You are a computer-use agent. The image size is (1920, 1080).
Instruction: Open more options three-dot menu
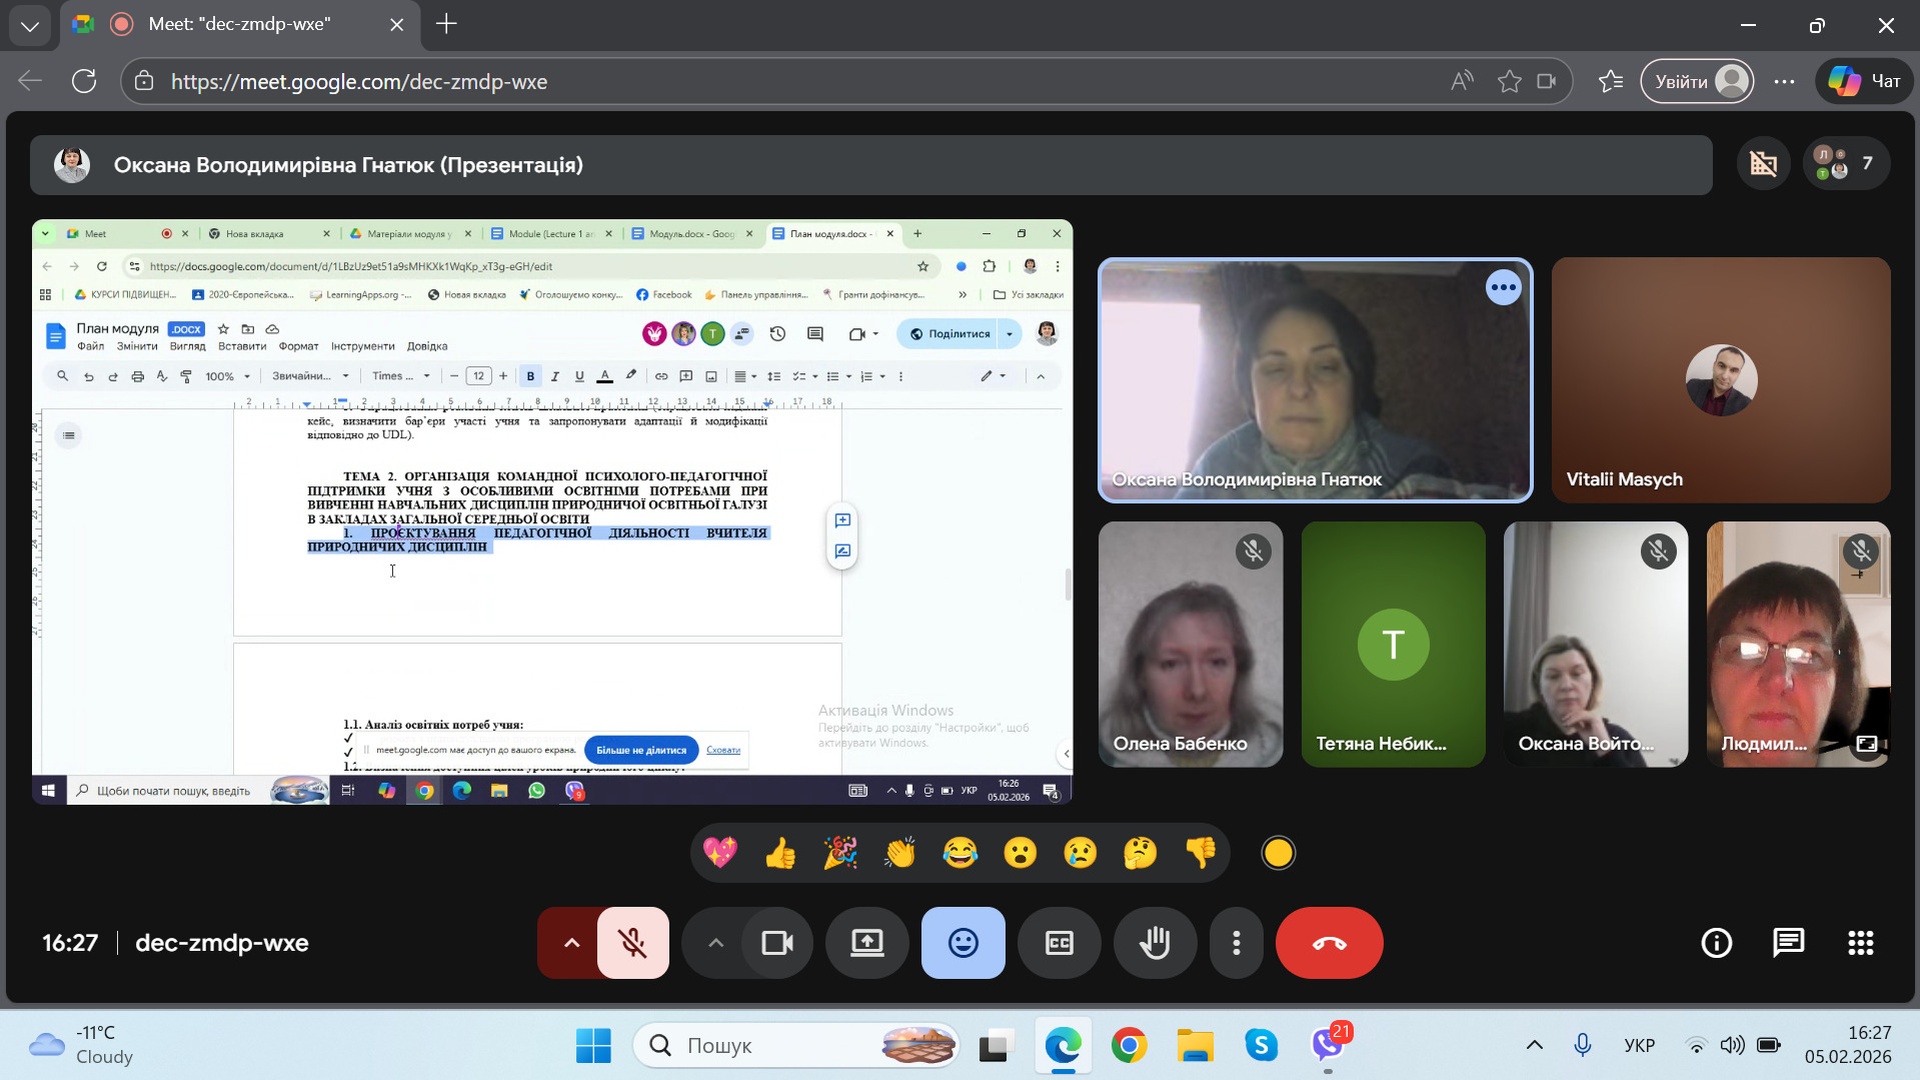[1236, 943]
